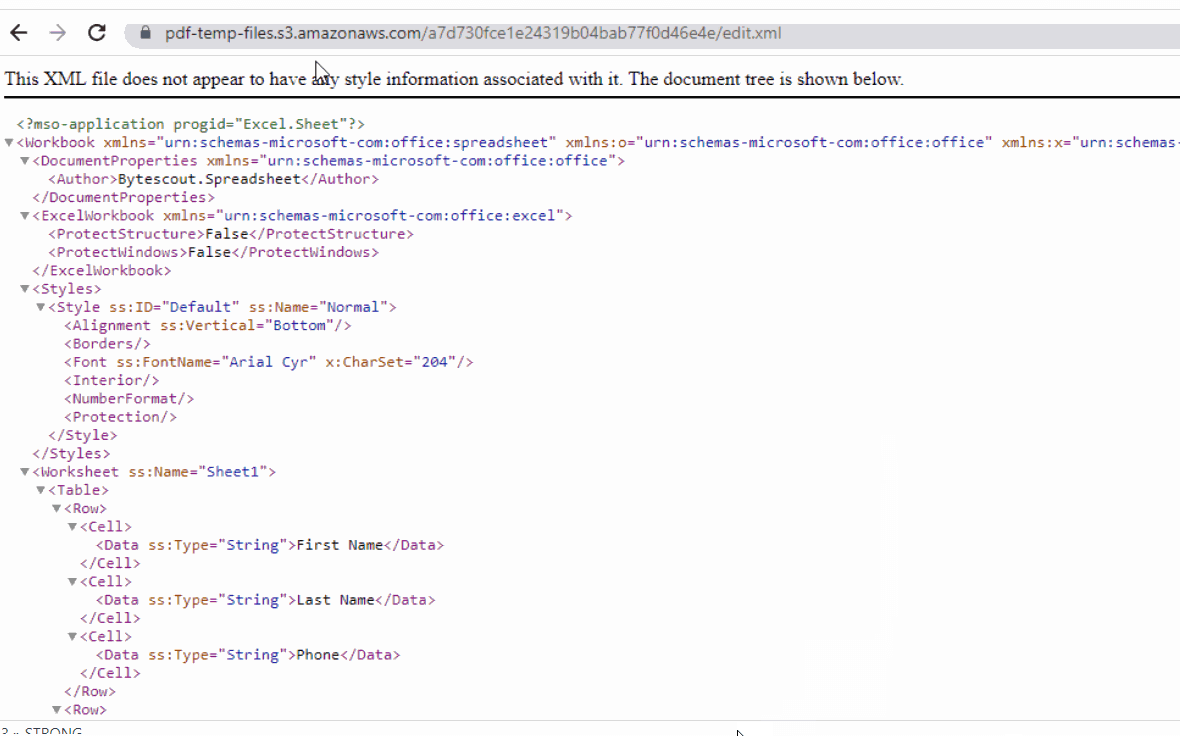
Task: Collapse the Styles element
Action: (x=24, y=288)
